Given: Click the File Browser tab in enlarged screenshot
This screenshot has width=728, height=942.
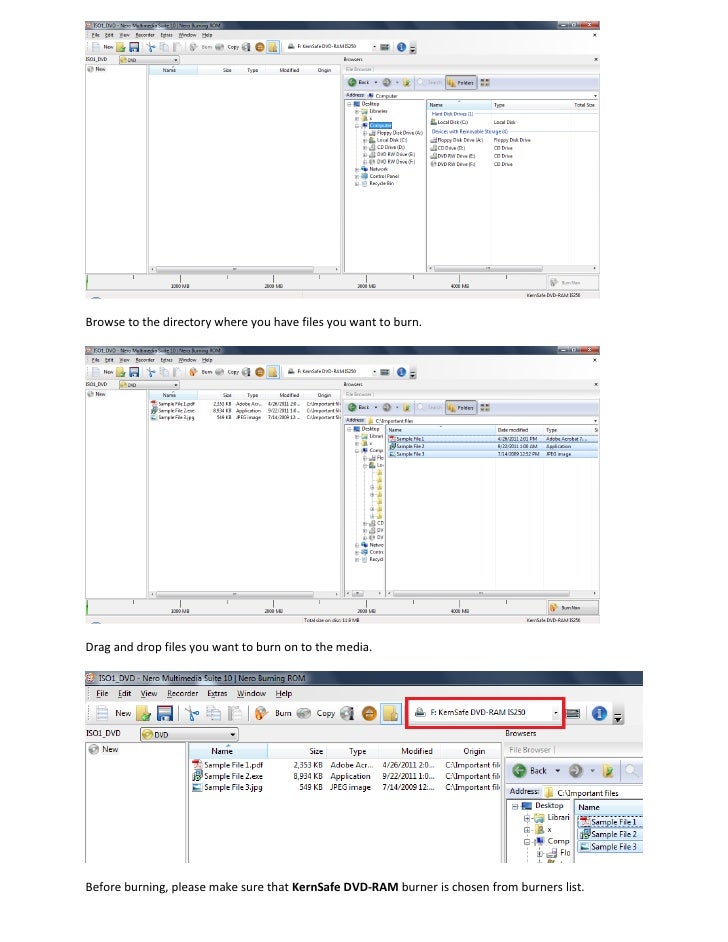Looking at the screenshot, I should click(530, 750).
